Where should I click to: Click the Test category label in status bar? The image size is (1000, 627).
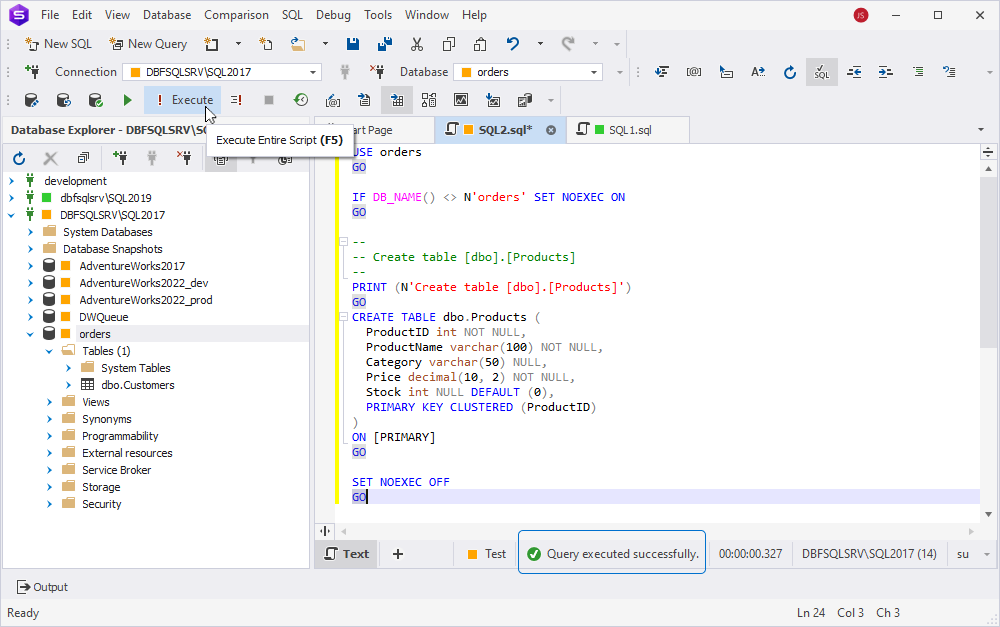(495, 554)
